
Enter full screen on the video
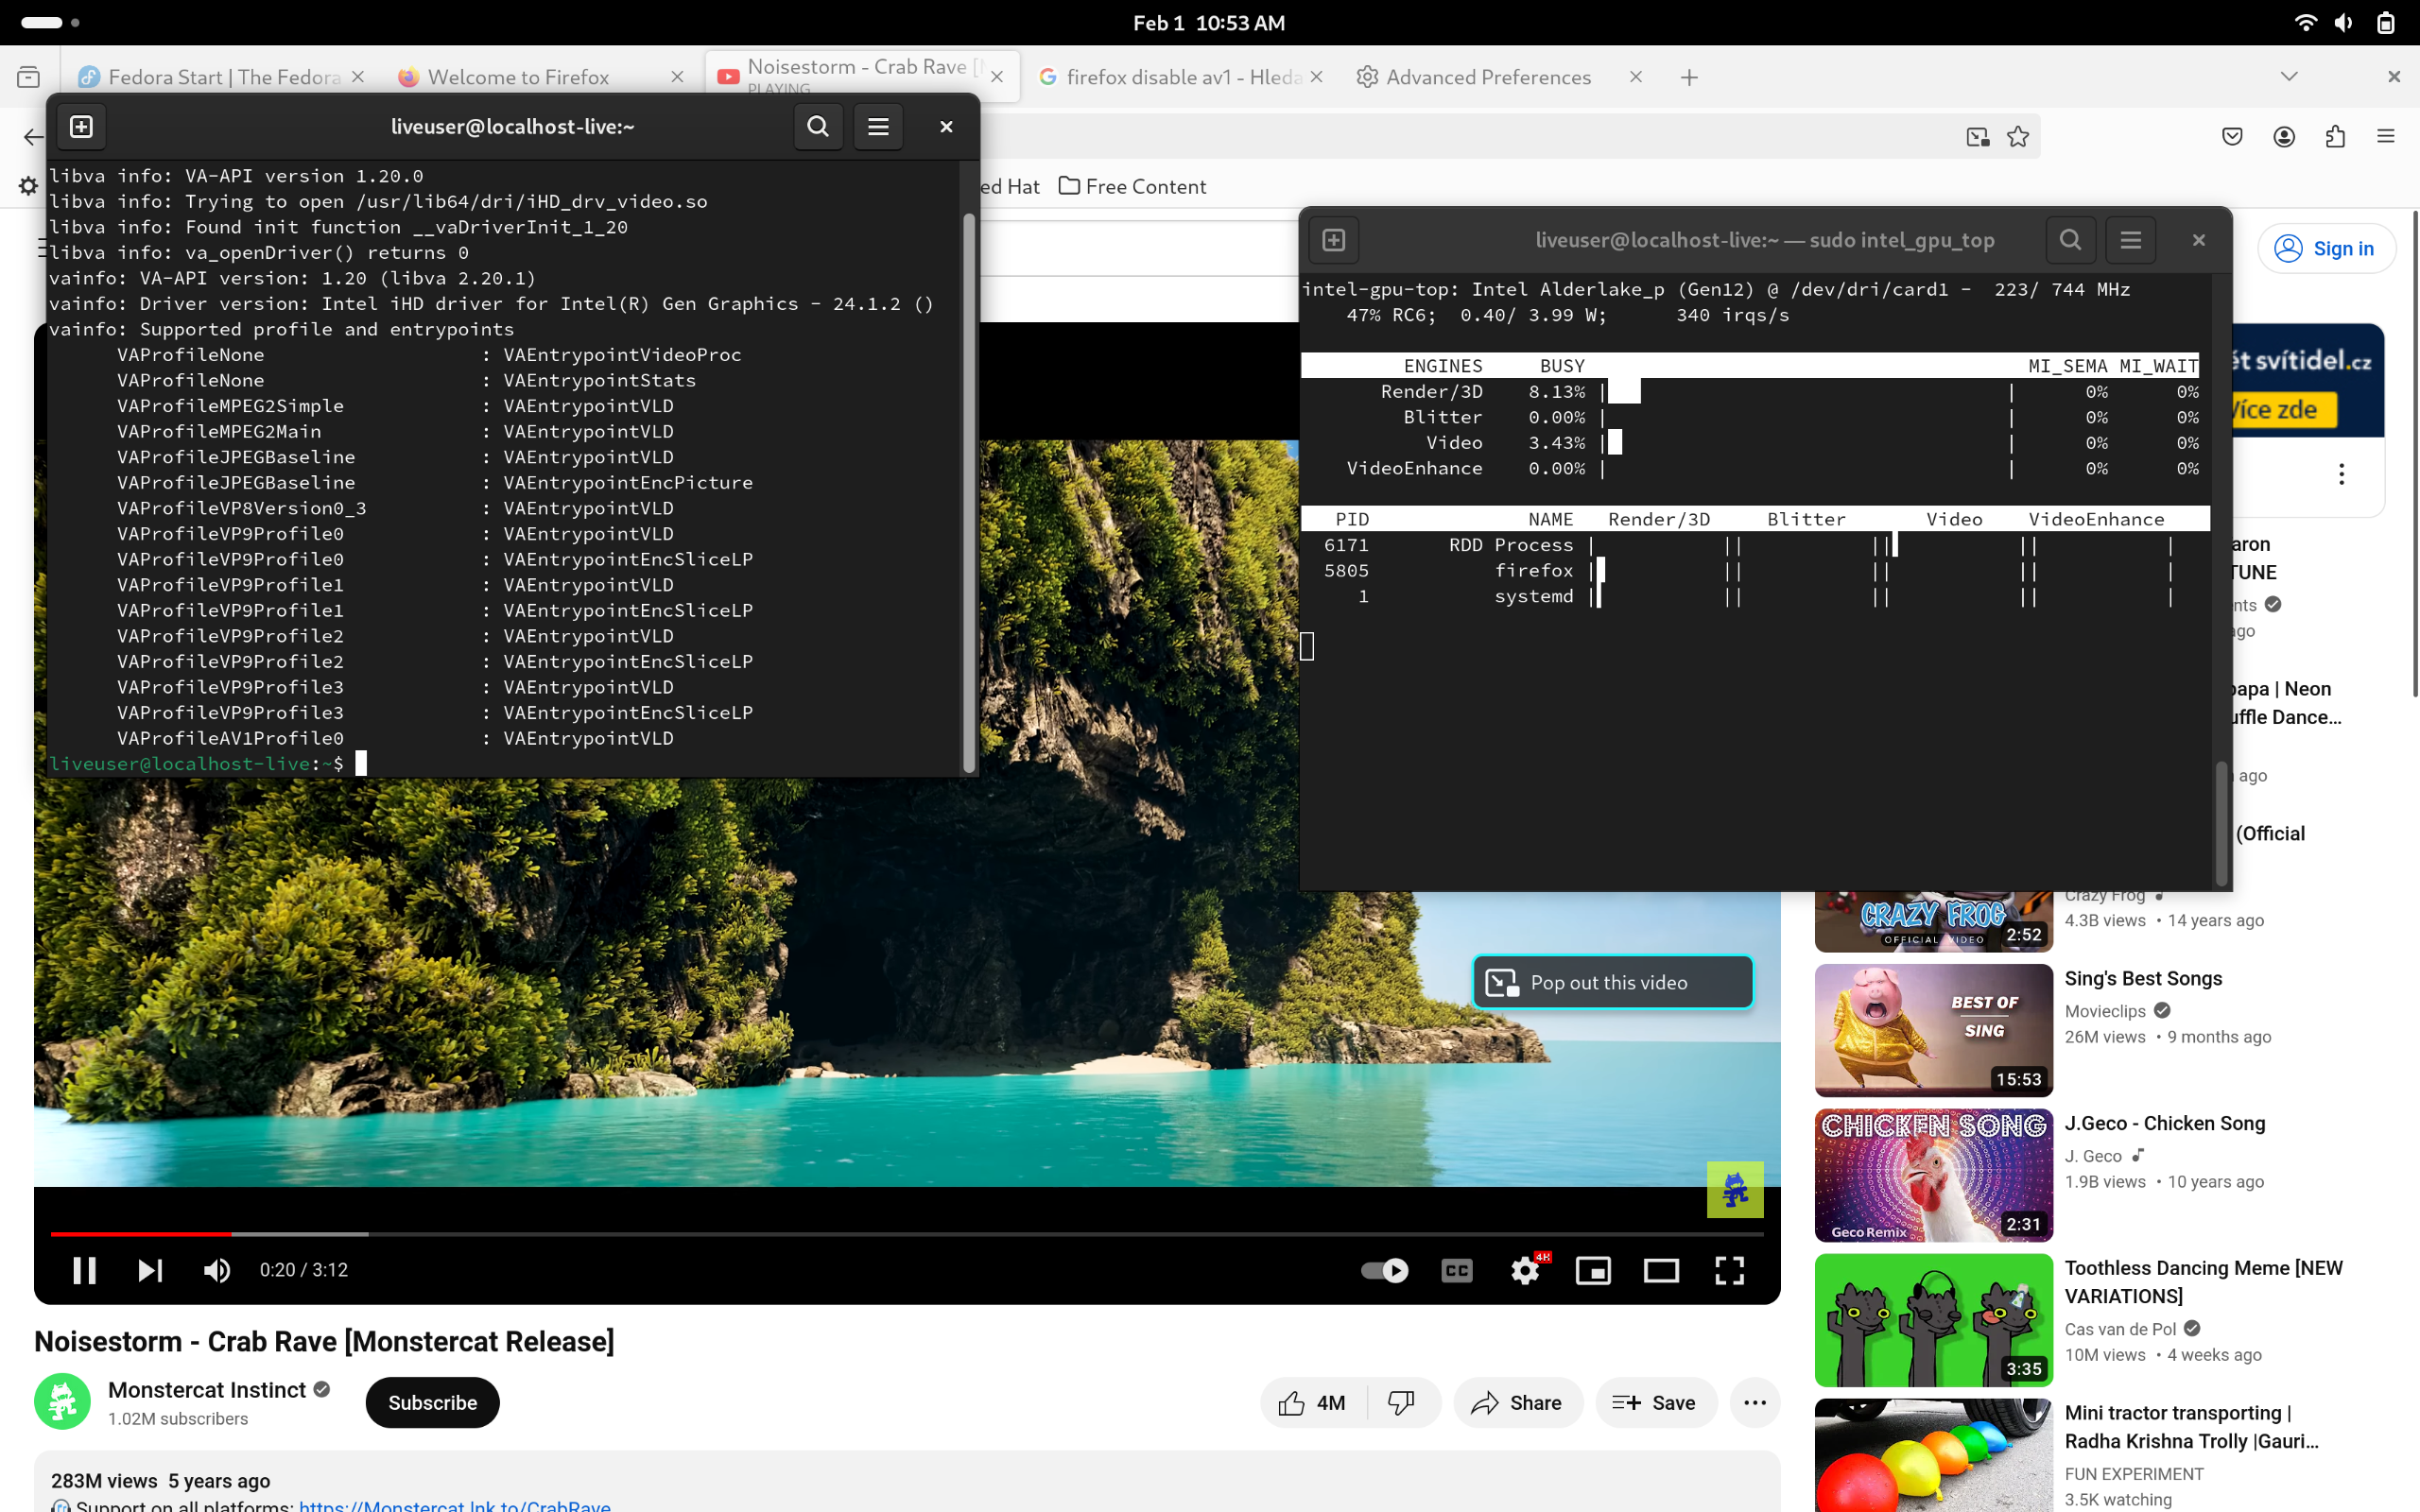pos(1729,1270)
